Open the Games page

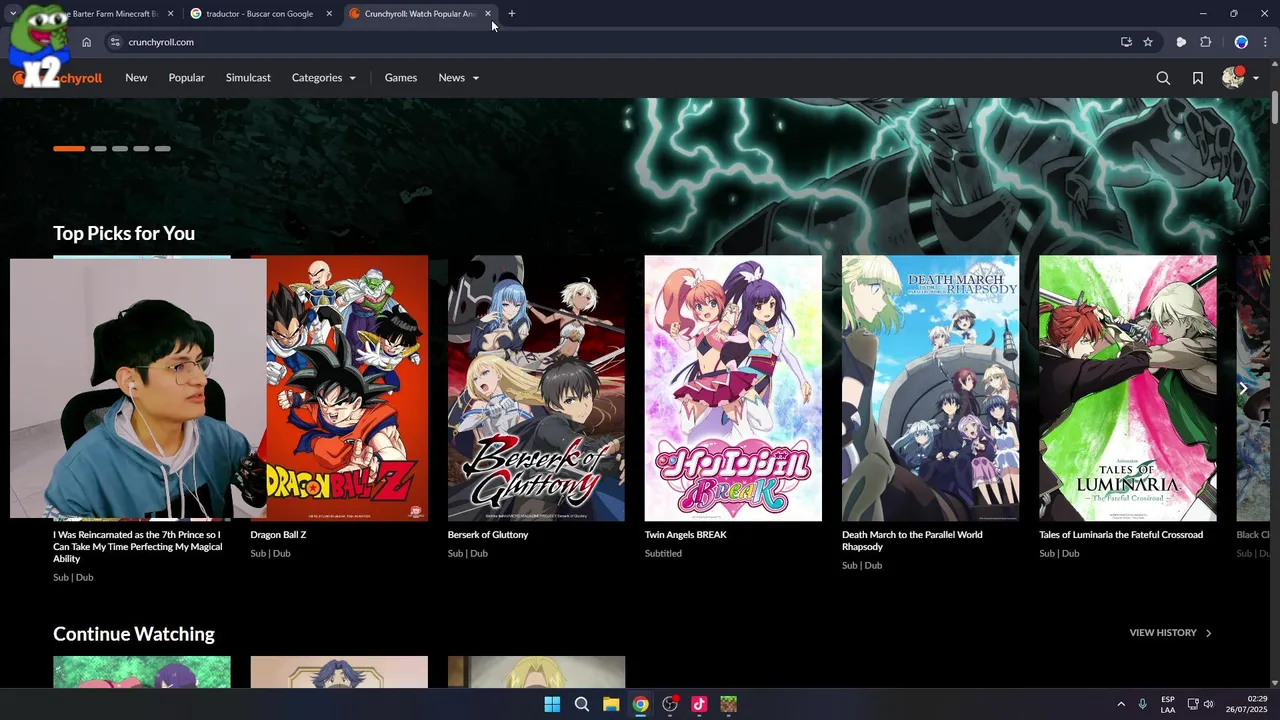pos(401,78)
